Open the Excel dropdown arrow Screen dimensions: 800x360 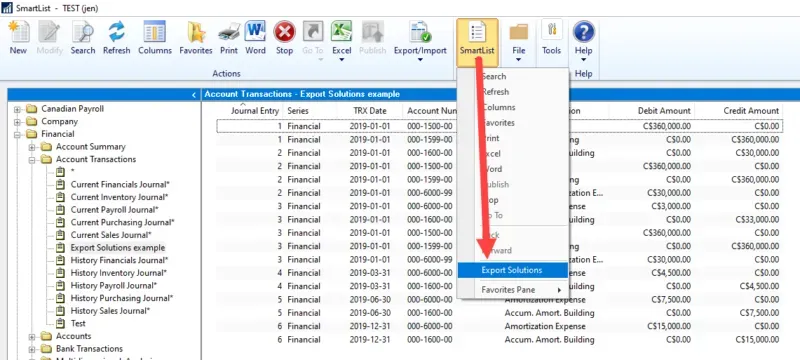[x=341, y=60]
